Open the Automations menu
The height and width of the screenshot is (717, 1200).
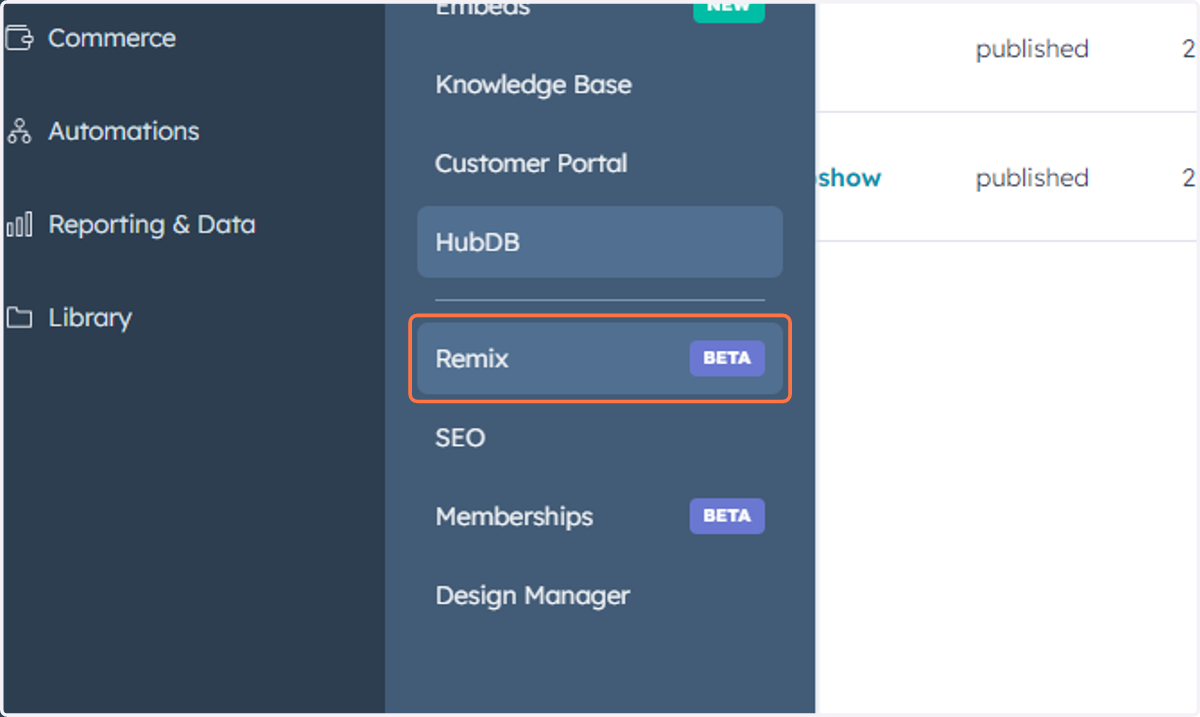click(124, 131)
